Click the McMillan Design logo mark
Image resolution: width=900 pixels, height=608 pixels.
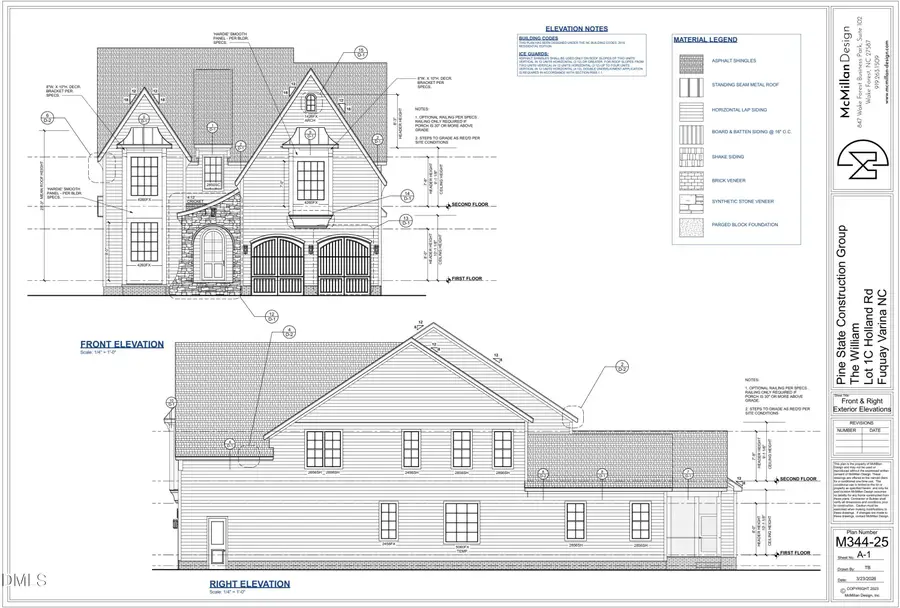point(863,159)
